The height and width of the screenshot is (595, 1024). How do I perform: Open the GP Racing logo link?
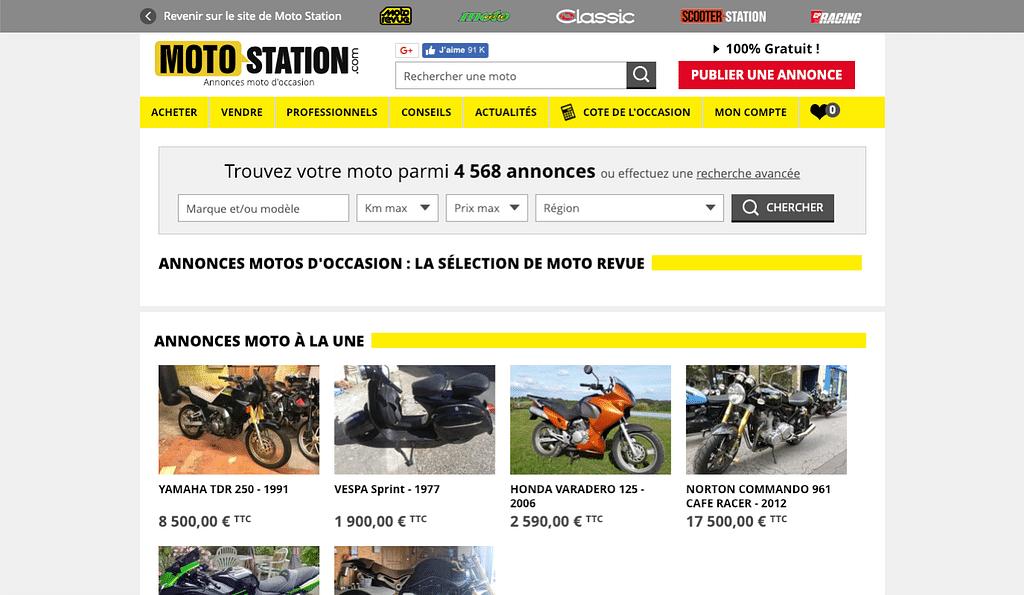coord(836,16)
